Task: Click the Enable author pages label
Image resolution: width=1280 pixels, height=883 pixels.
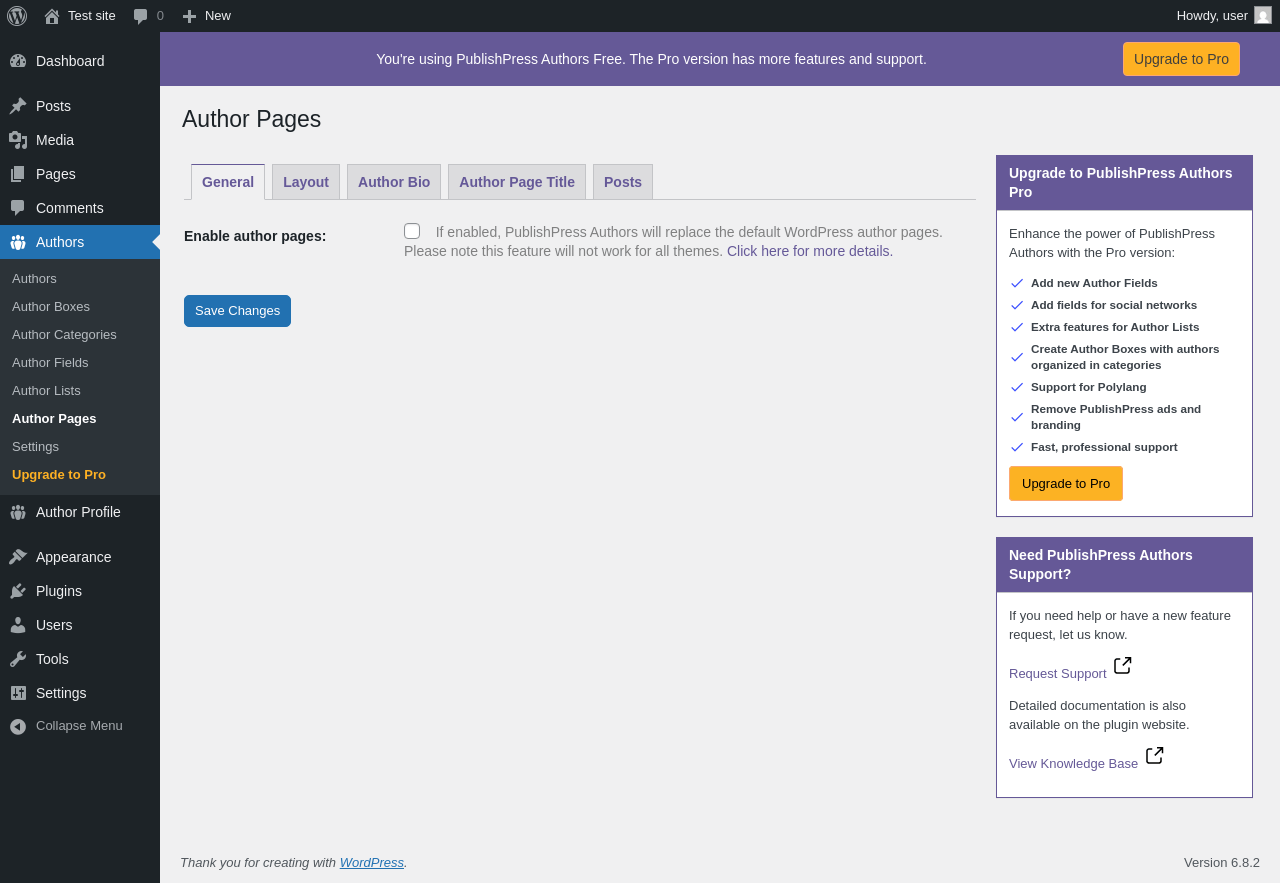Action: click(255, 236)
